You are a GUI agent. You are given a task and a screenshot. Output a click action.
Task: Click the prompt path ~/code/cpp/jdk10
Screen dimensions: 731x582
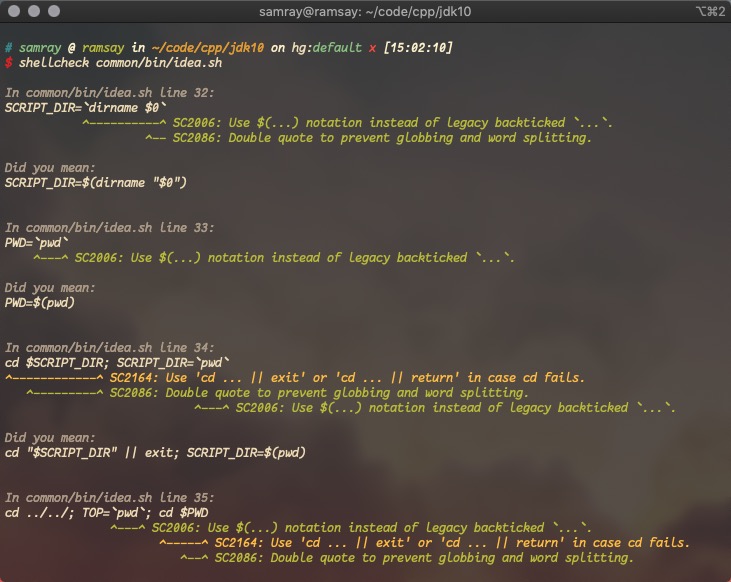[207, 48]
